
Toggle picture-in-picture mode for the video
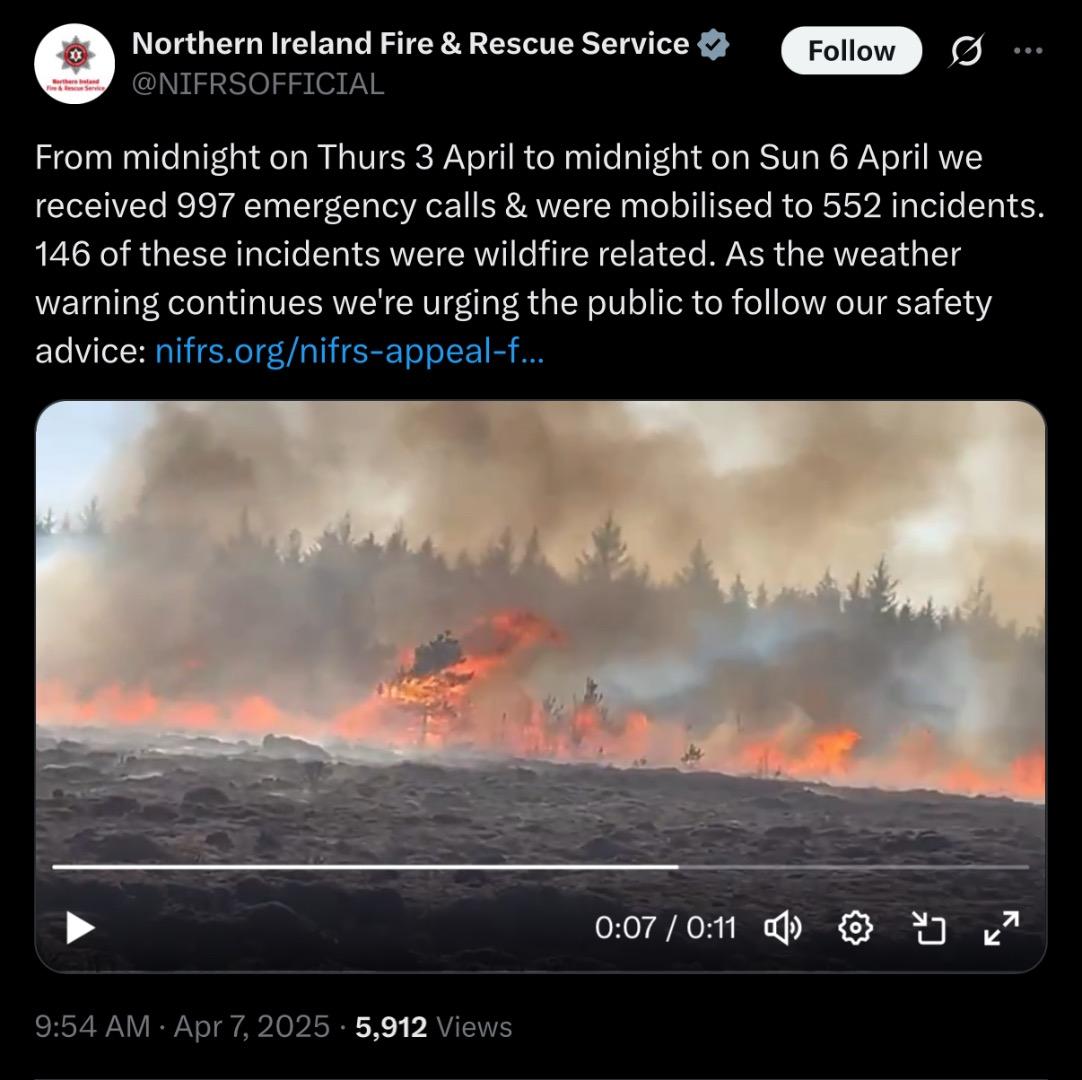tap(928, 927)
